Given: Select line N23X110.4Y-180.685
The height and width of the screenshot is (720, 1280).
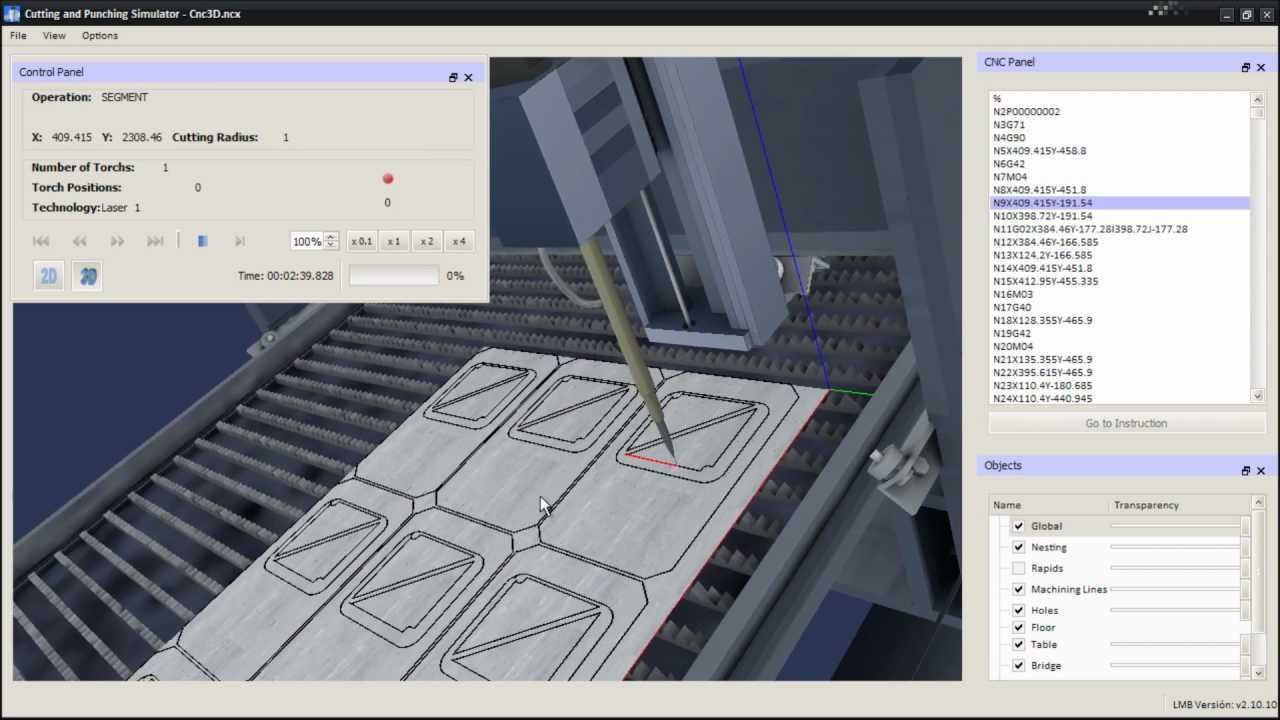Looking at the screenshot, I should pyautogui.click(x=1120, y=385).
